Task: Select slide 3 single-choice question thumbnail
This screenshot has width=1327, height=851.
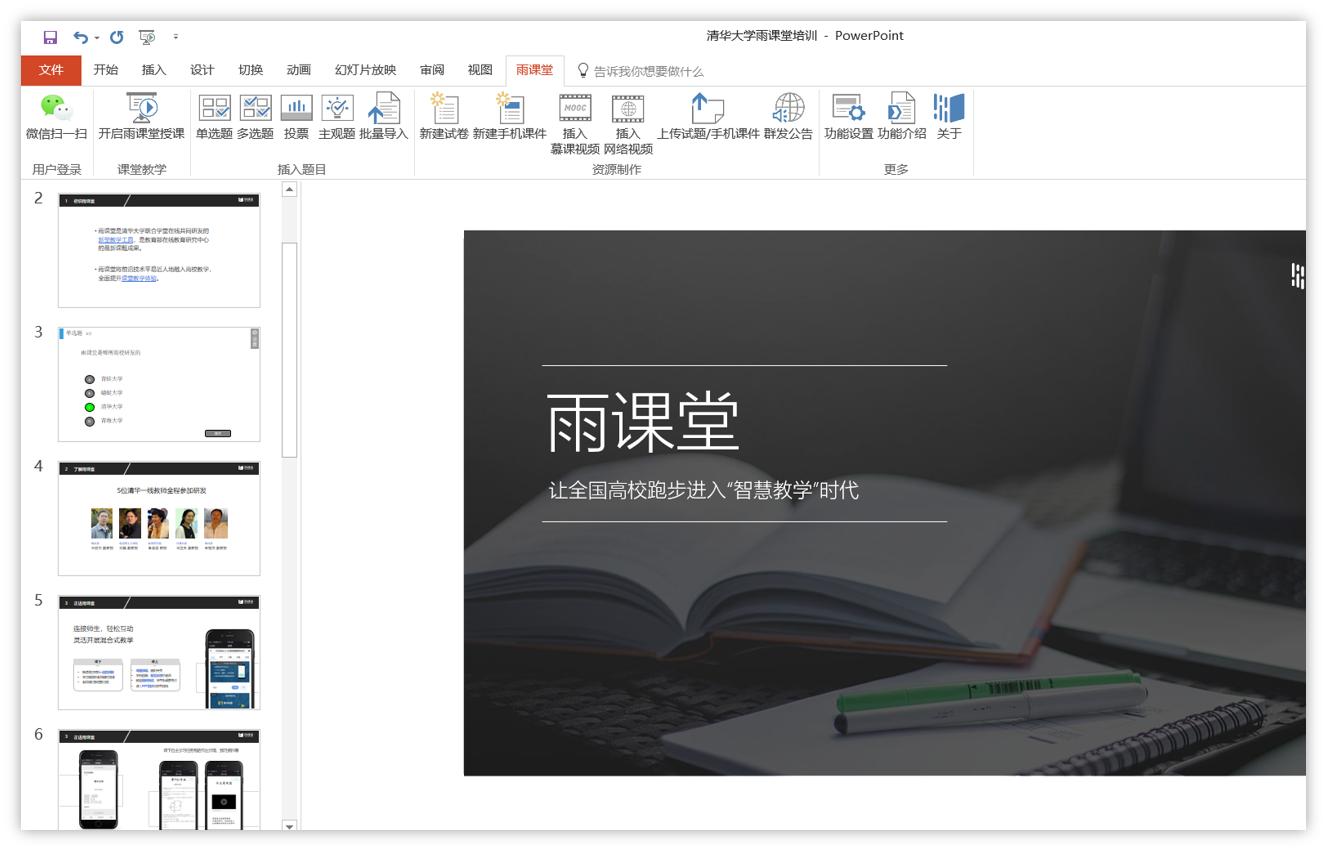Action: click(159, 384)
